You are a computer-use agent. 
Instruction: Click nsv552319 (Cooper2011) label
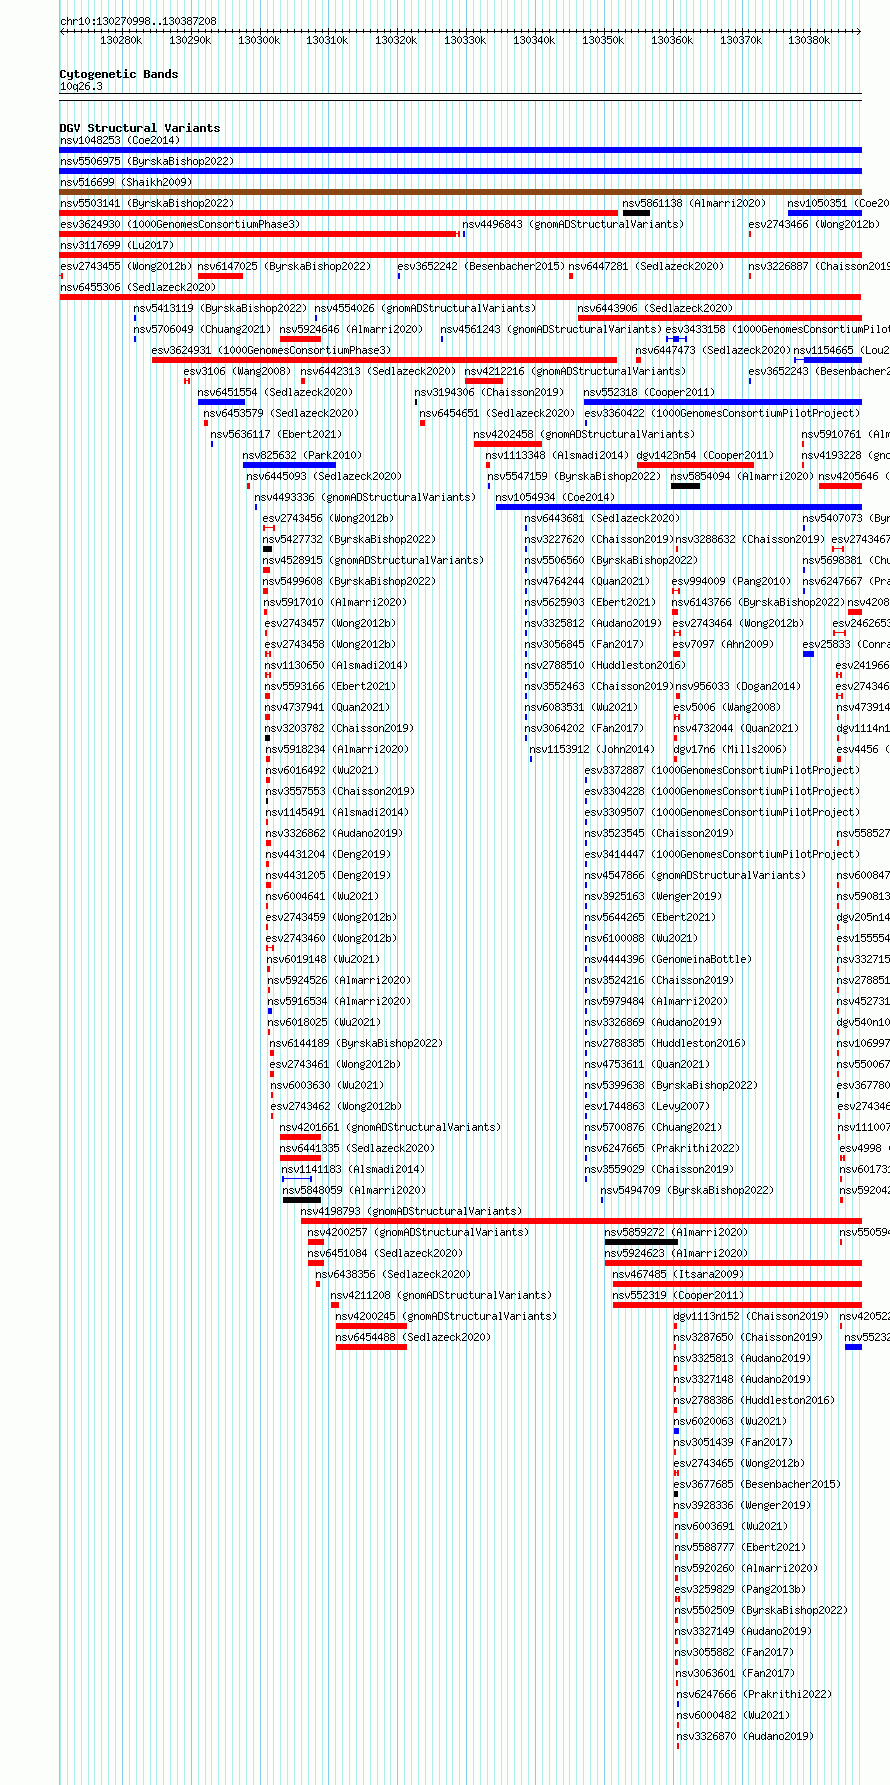tap(678, 1295)
